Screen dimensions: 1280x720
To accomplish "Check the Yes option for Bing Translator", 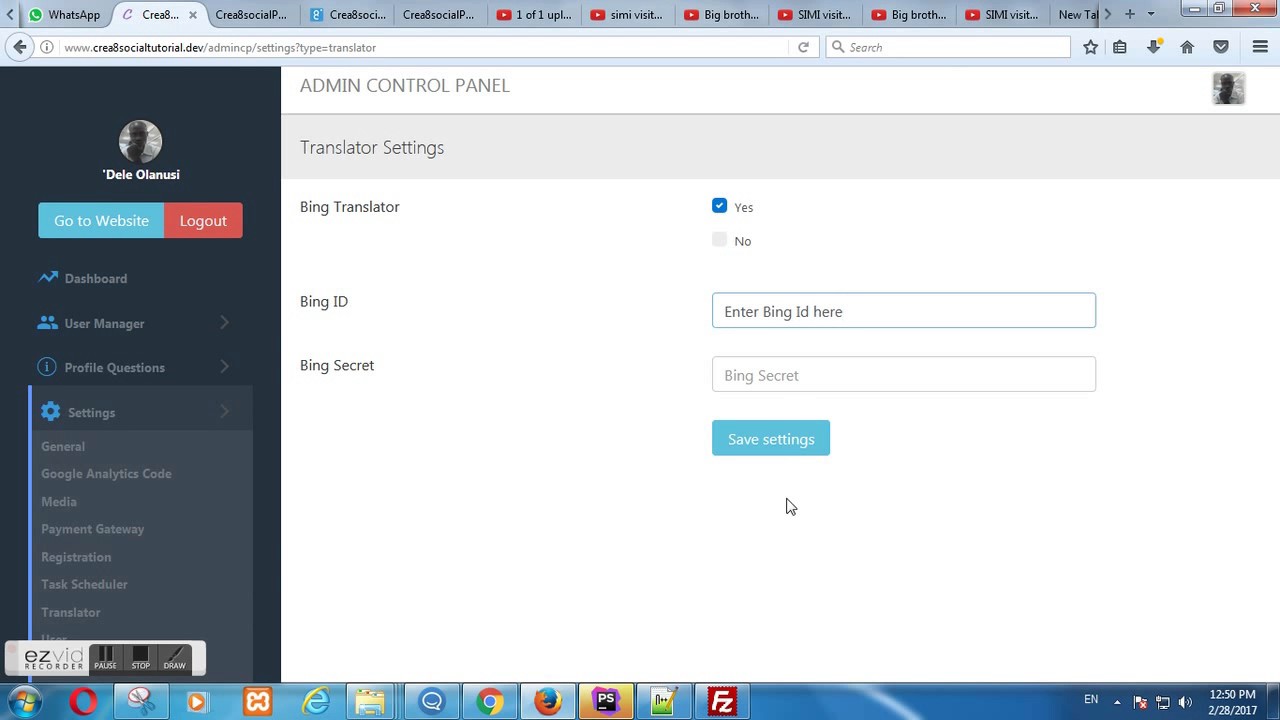I will [x=719, y=206].
